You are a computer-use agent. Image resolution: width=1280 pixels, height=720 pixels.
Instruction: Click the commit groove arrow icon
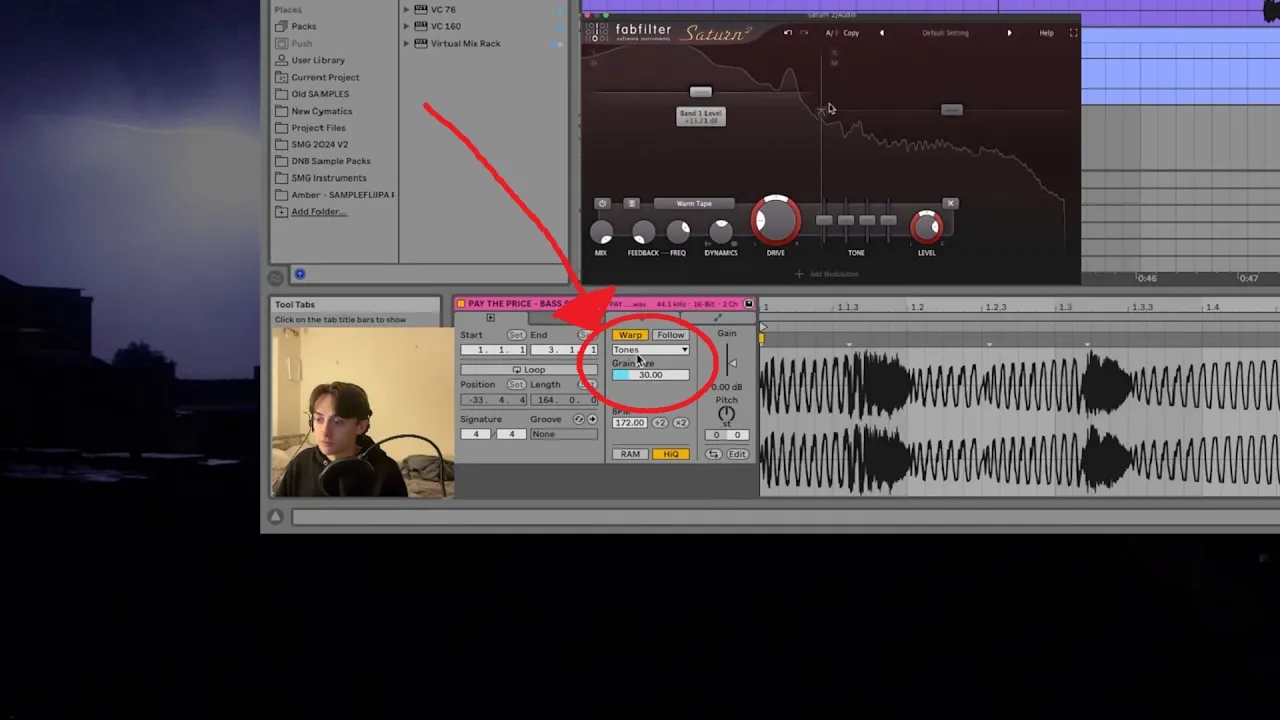point(592,419)
